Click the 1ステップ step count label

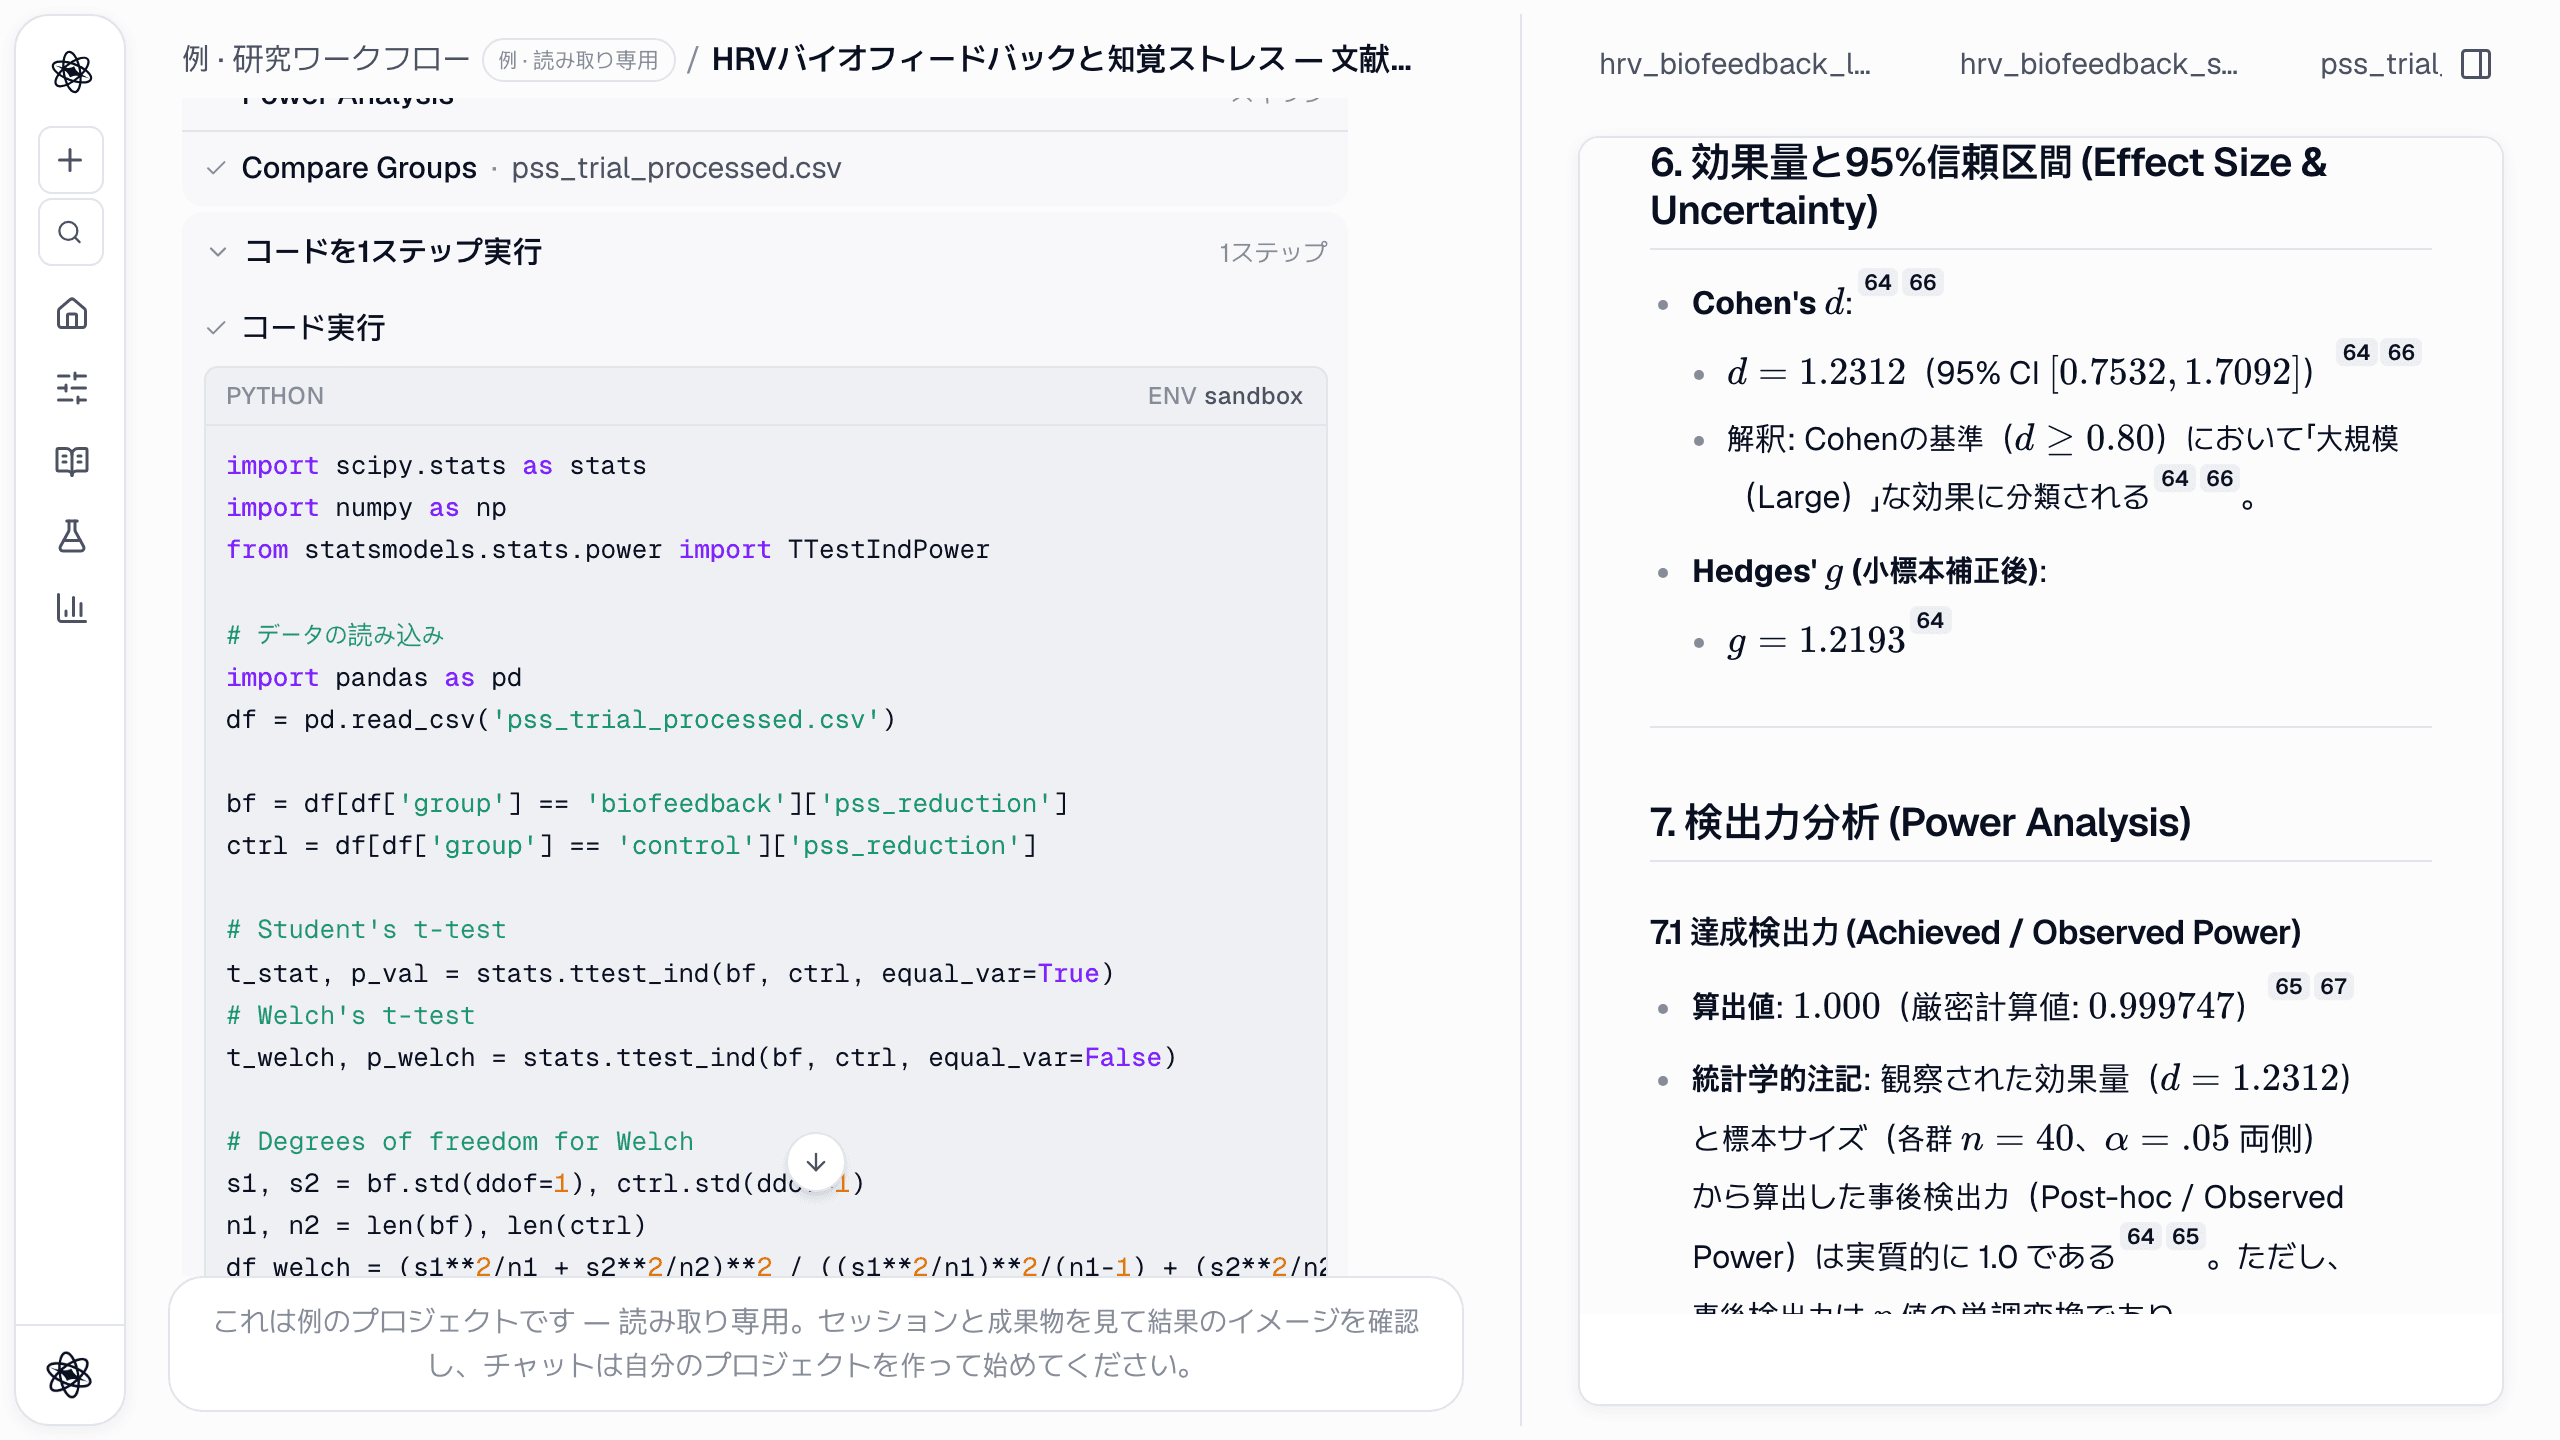[x=1273, y=252]
